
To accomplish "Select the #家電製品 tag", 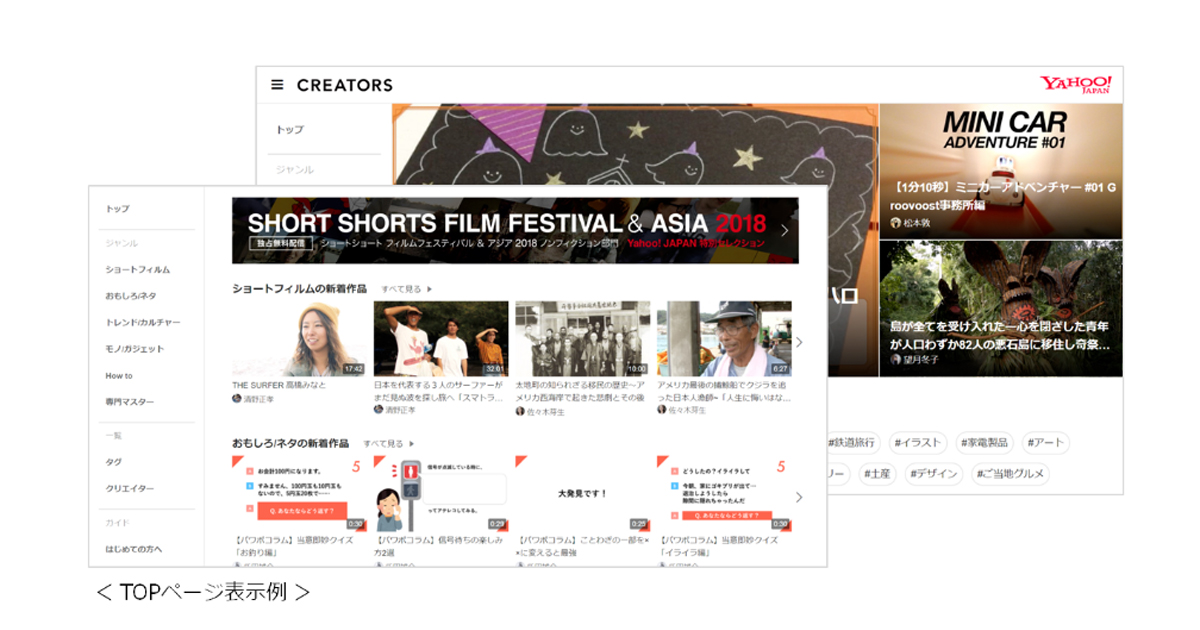I will click(985, 442).
